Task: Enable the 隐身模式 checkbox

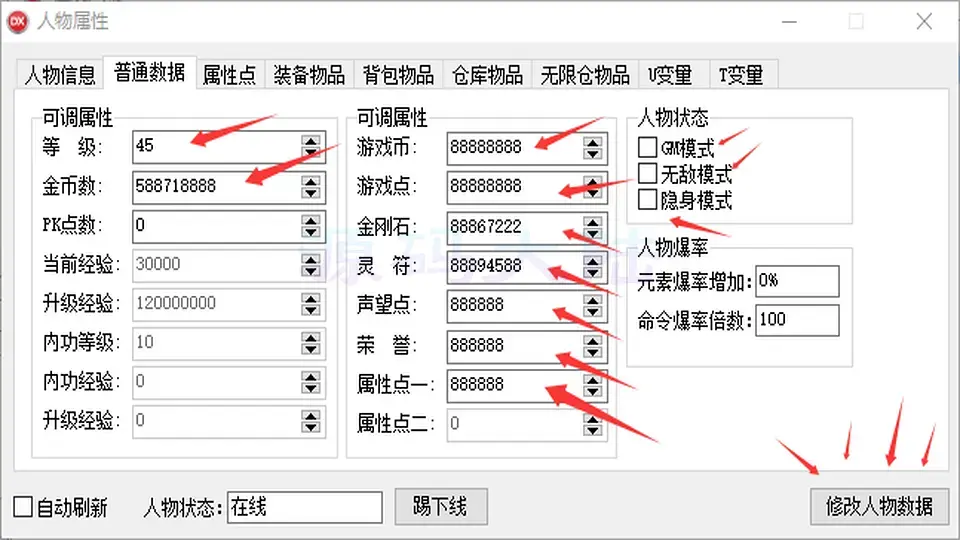Action: (x=647, y=200)
